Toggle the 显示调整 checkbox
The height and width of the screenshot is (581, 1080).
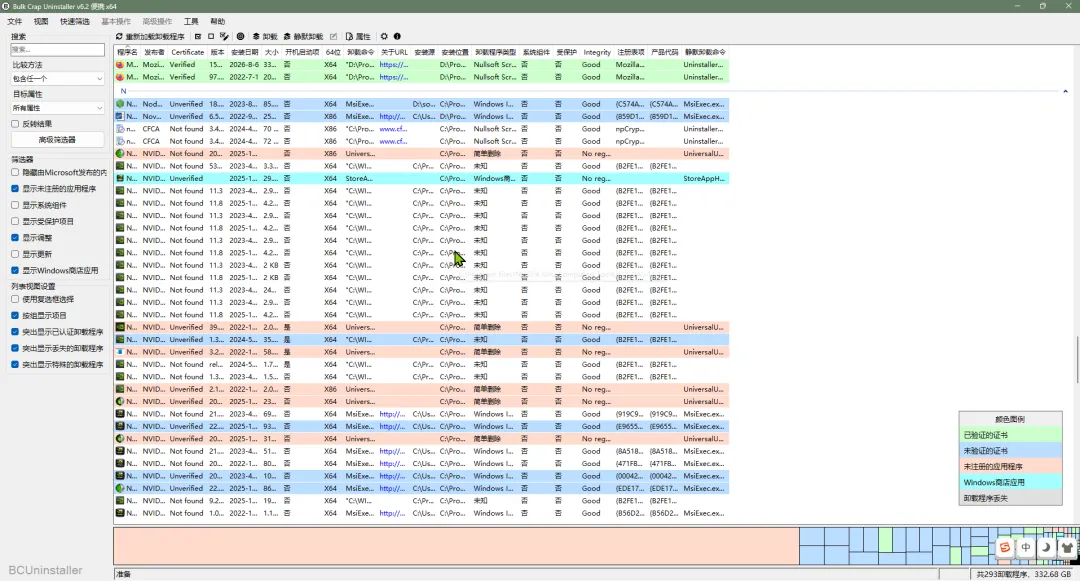(15, 237)
